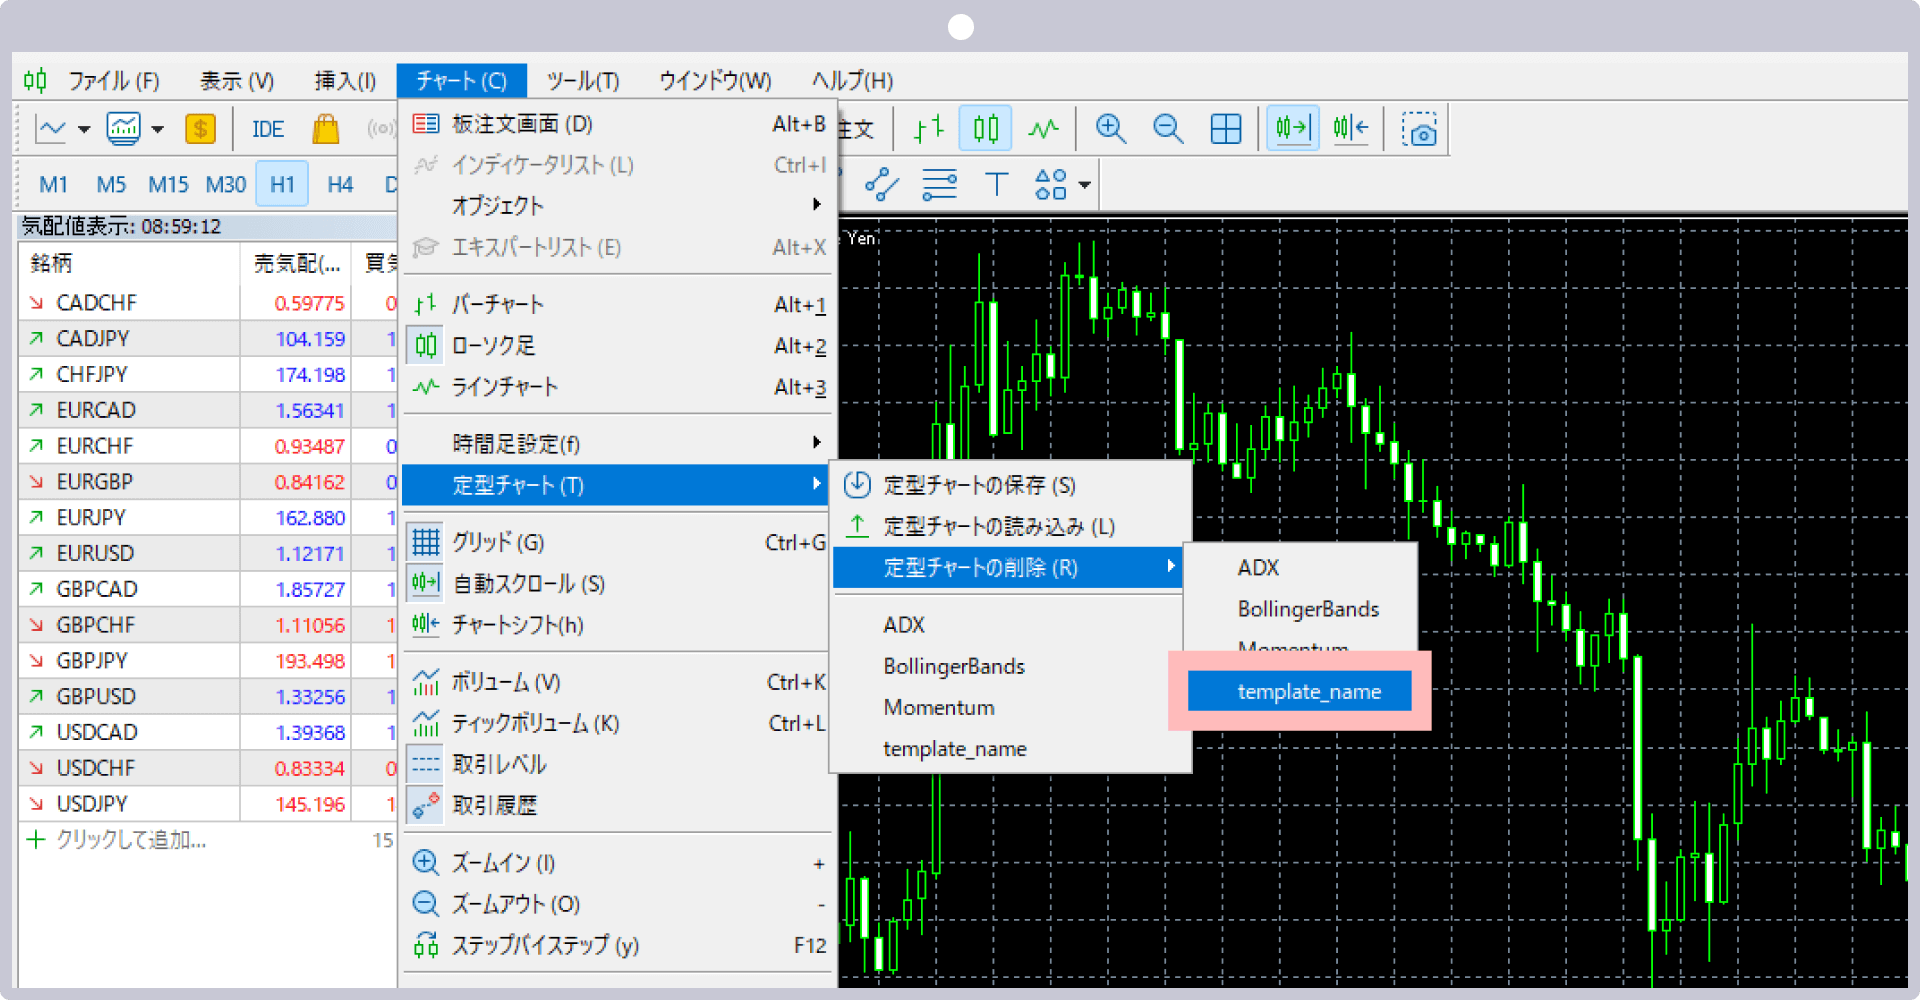
Task: Select the EURUSD row in market watch
Action: coord(95,553)
